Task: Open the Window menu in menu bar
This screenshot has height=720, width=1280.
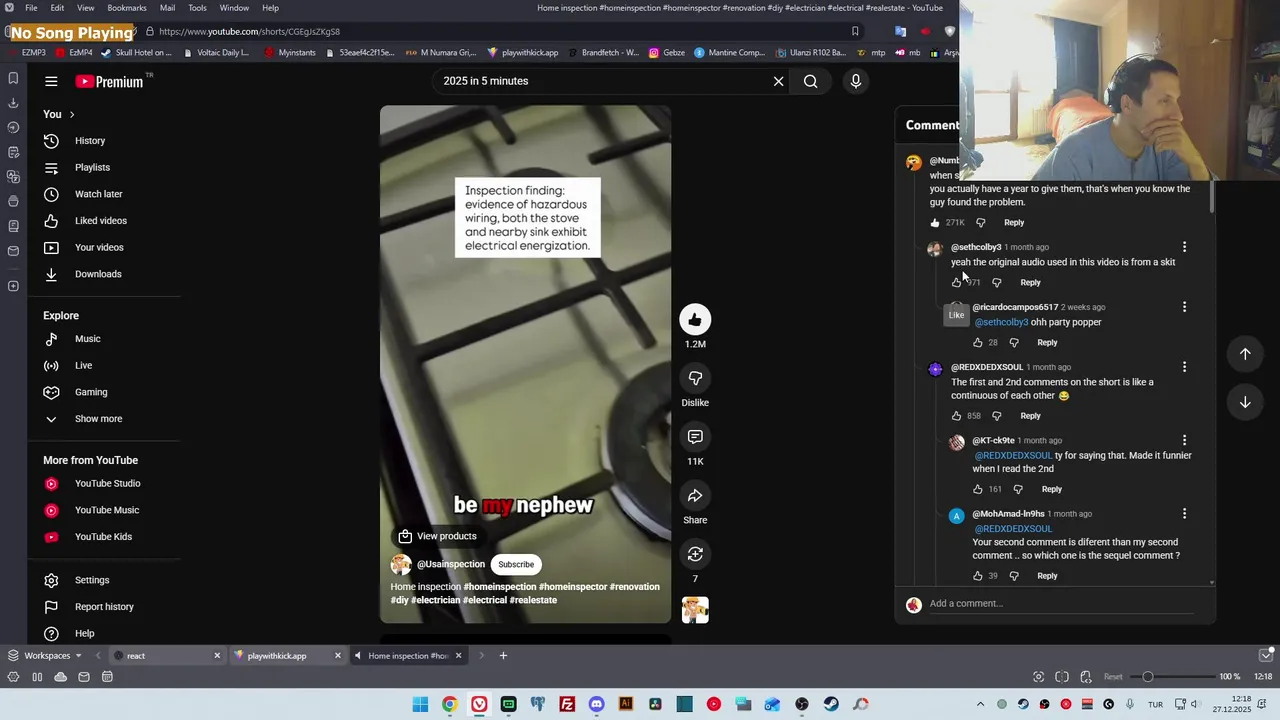Action: (234, 8)
